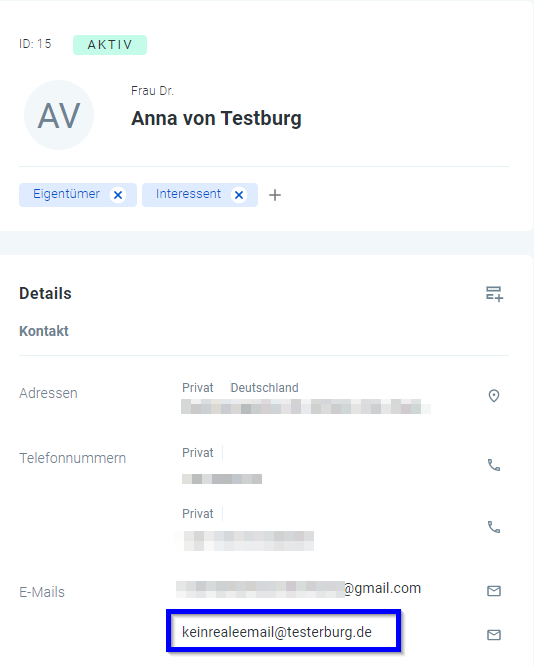Open the address location pin icon
The image size is (534, 666).
click(494, 396)
